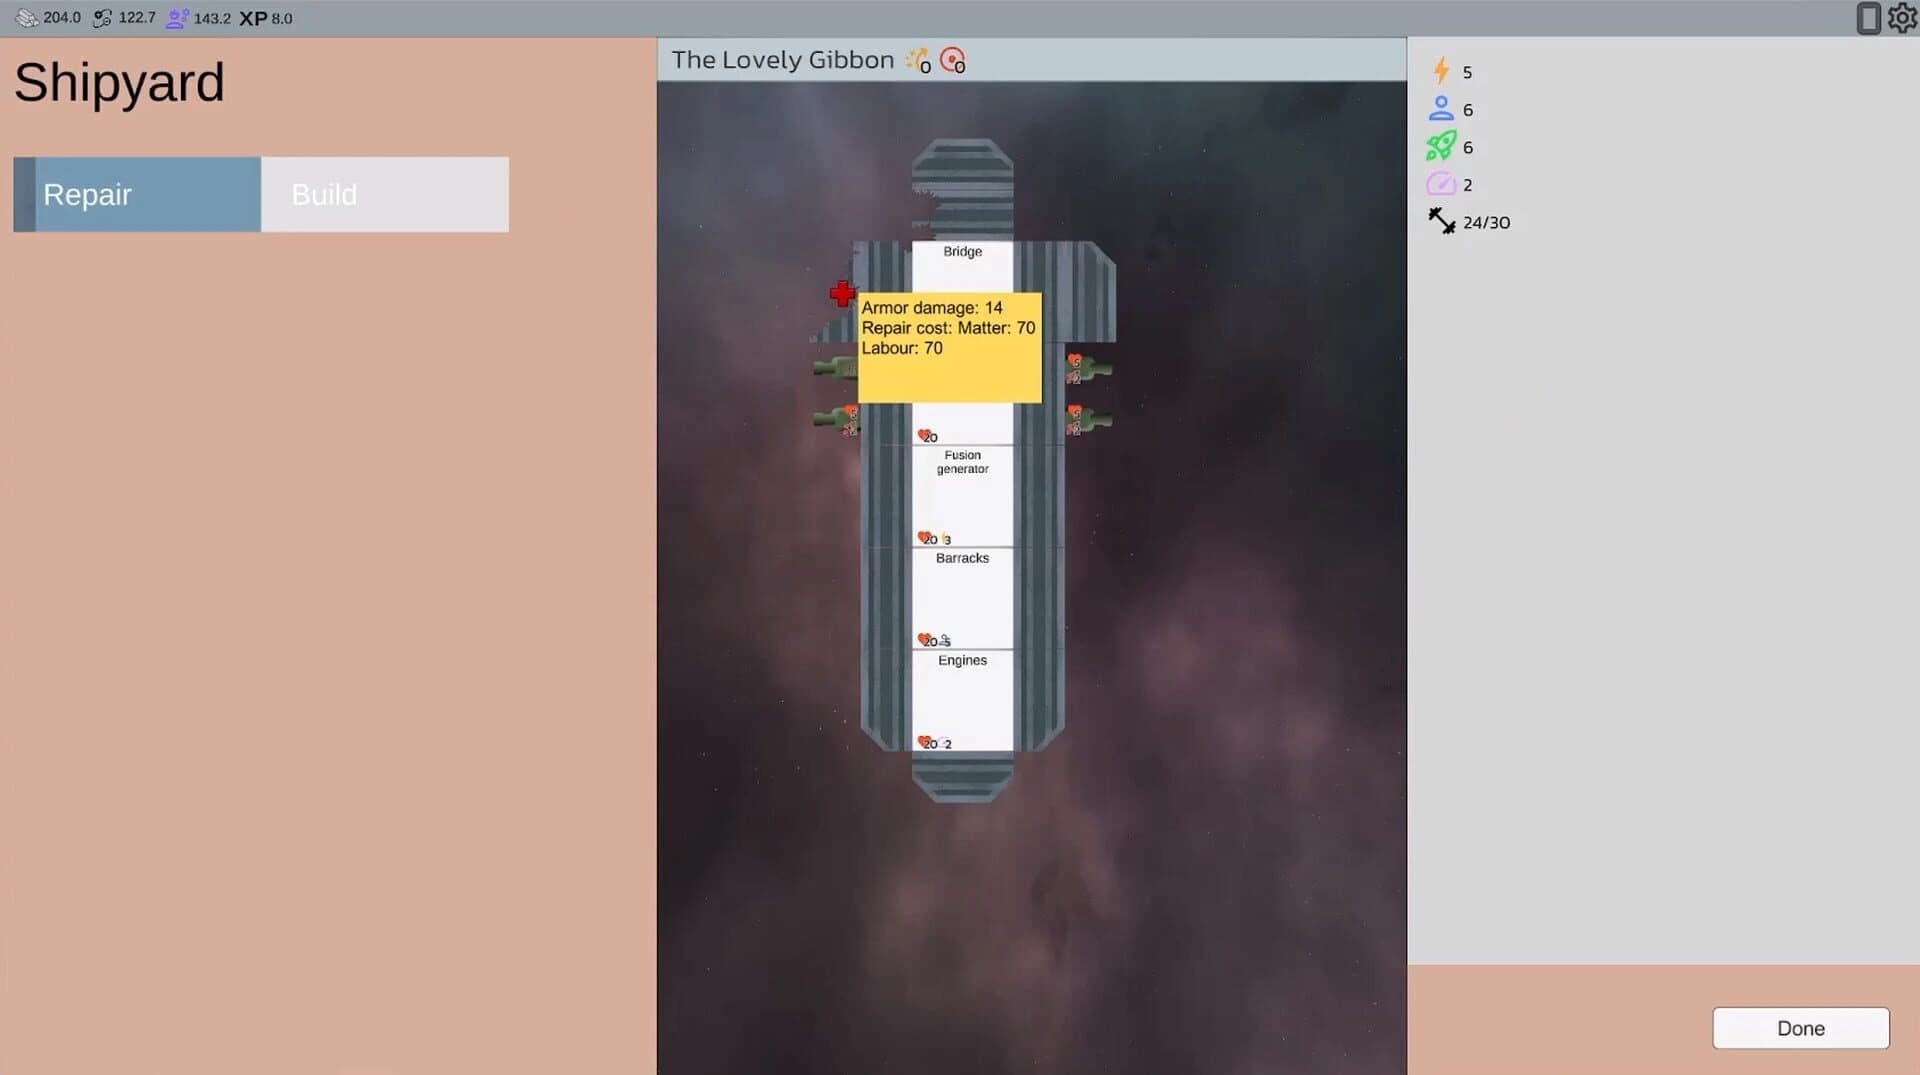Viewport: 1920px width, 1075px height.
Task: Click the purple labour icon showing 143.2
Action: (x=177, y=18)
